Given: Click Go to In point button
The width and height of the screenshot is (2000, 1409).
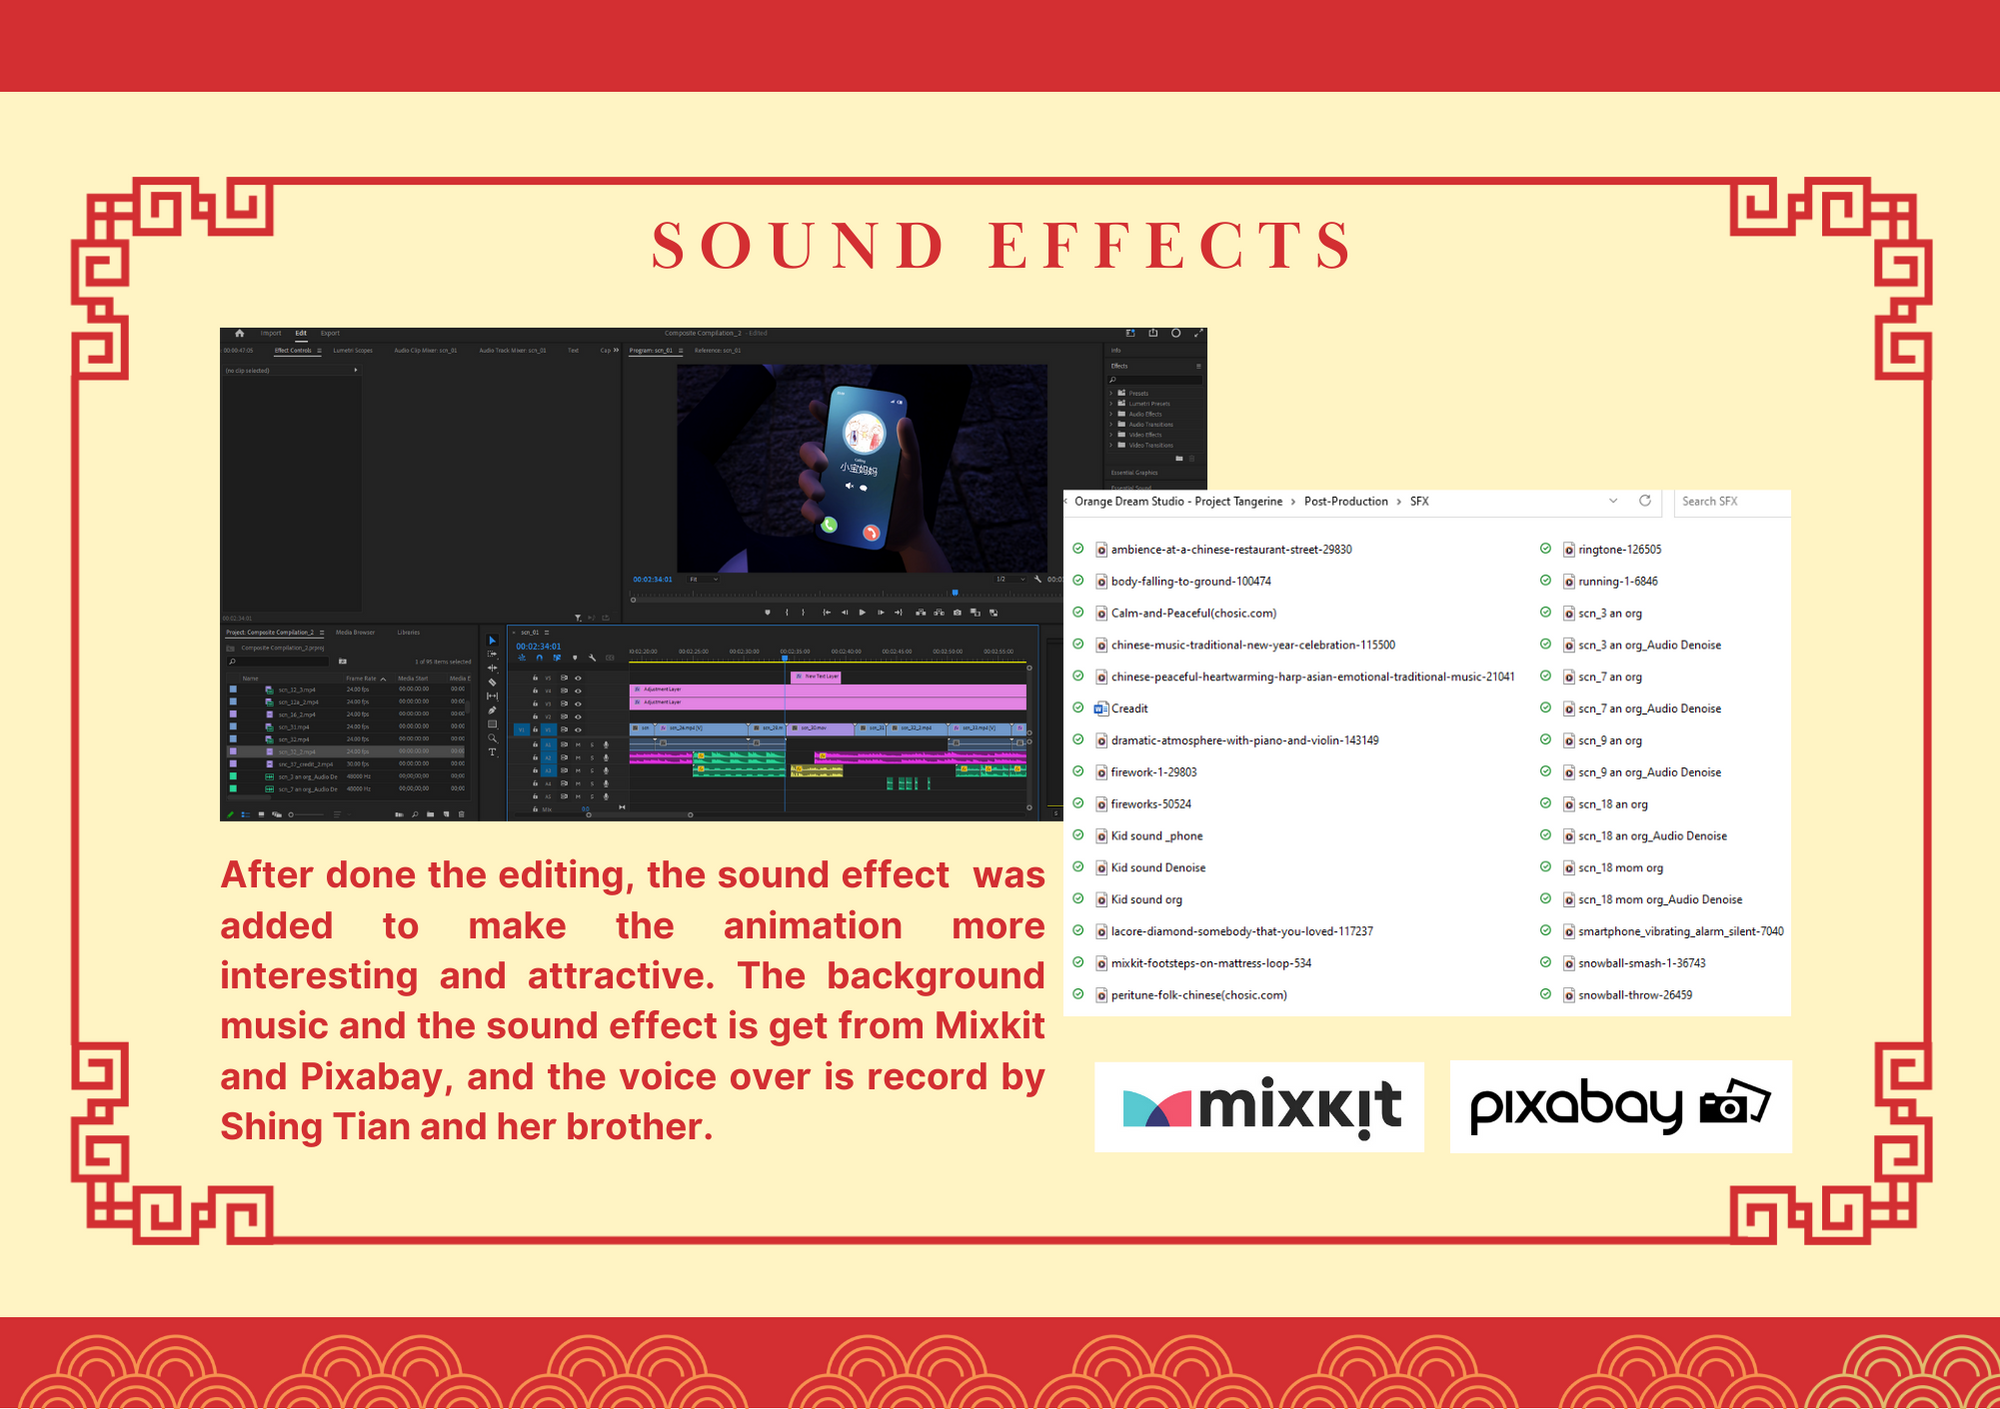Looking at the screenshot, I should pos(827,612).
